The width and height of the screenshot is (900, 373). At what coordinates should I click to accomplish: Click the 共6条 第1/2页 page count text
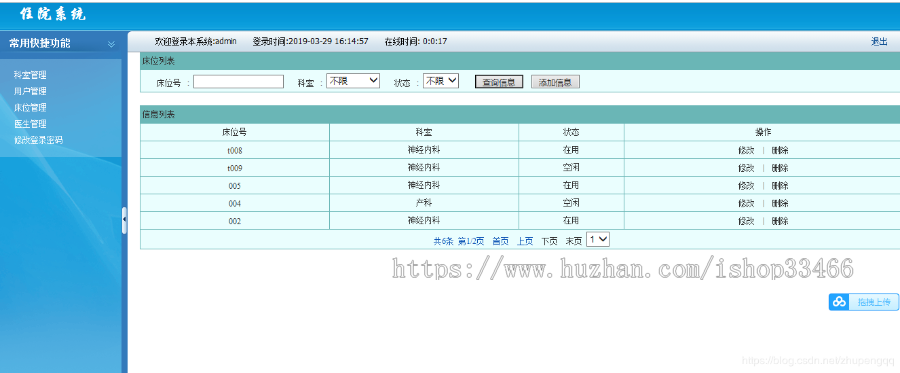459,242
